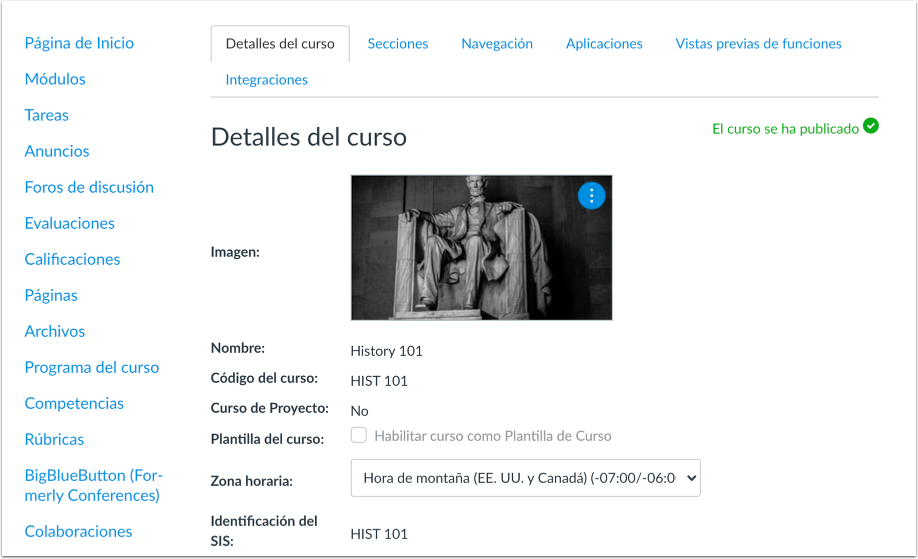Click the Curso de Proyecto value No
Screen dimensions: 918x559
tap(359, 411)
